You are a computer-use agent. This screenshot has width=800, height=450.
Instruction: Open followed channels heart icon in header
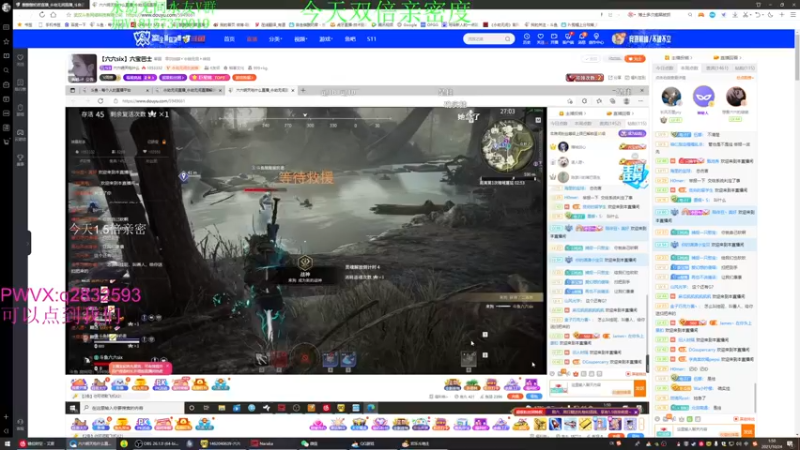[x=540, y=38]
